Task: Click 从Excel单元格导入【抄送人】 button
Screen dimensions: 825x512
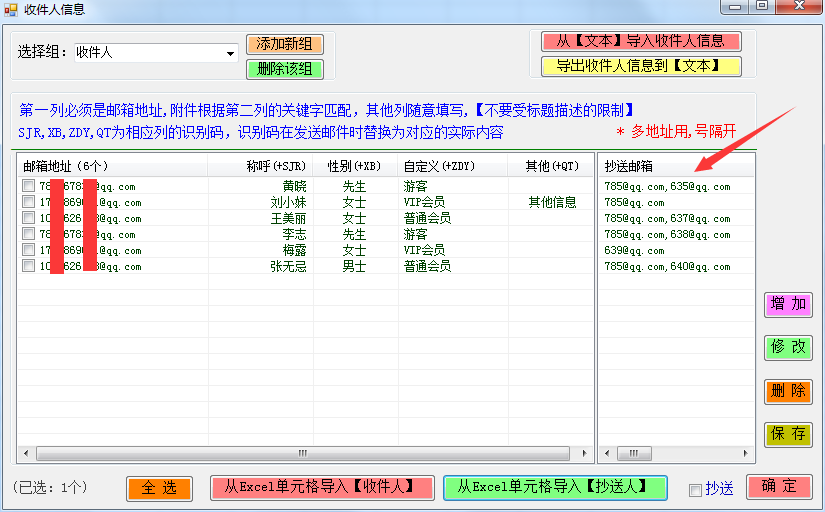Action: 555,487
